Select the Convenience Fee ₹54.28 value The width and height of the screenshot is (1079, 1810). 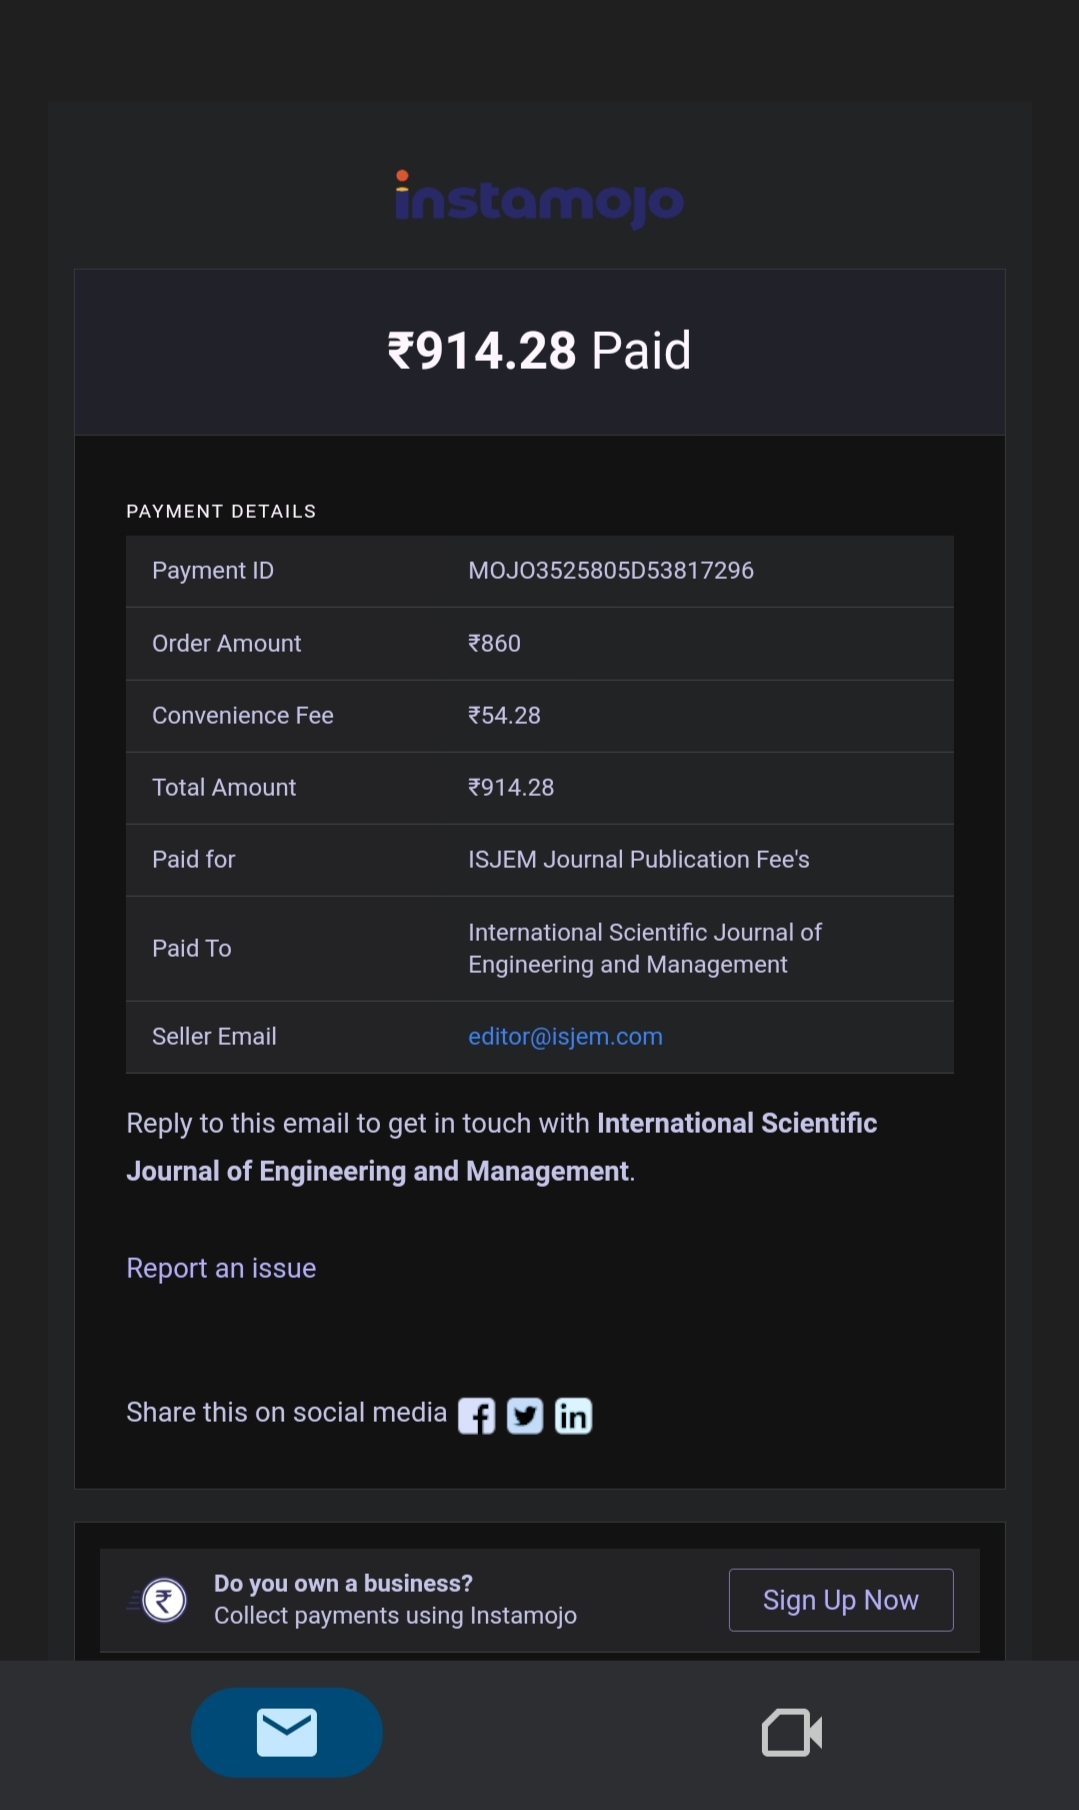pyautogui.click(x=504, y=716)
